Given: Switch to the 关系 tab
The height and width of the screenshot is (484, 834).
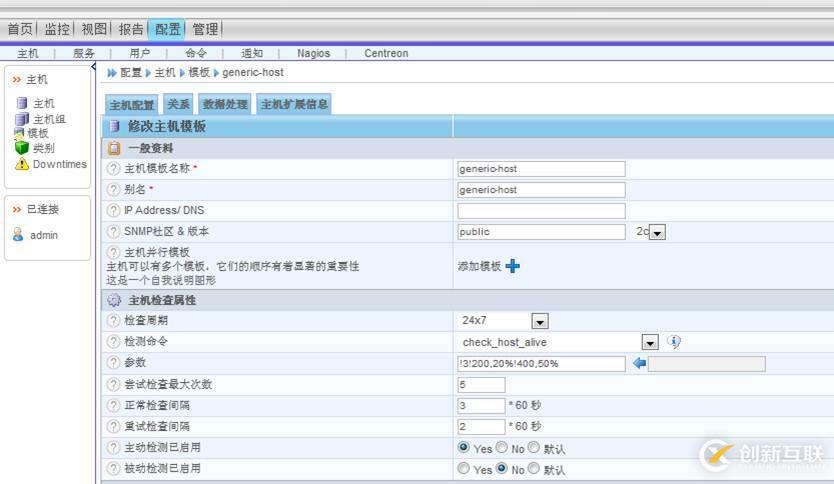Looking at the screenshot, I should click(x=178, y=104).
